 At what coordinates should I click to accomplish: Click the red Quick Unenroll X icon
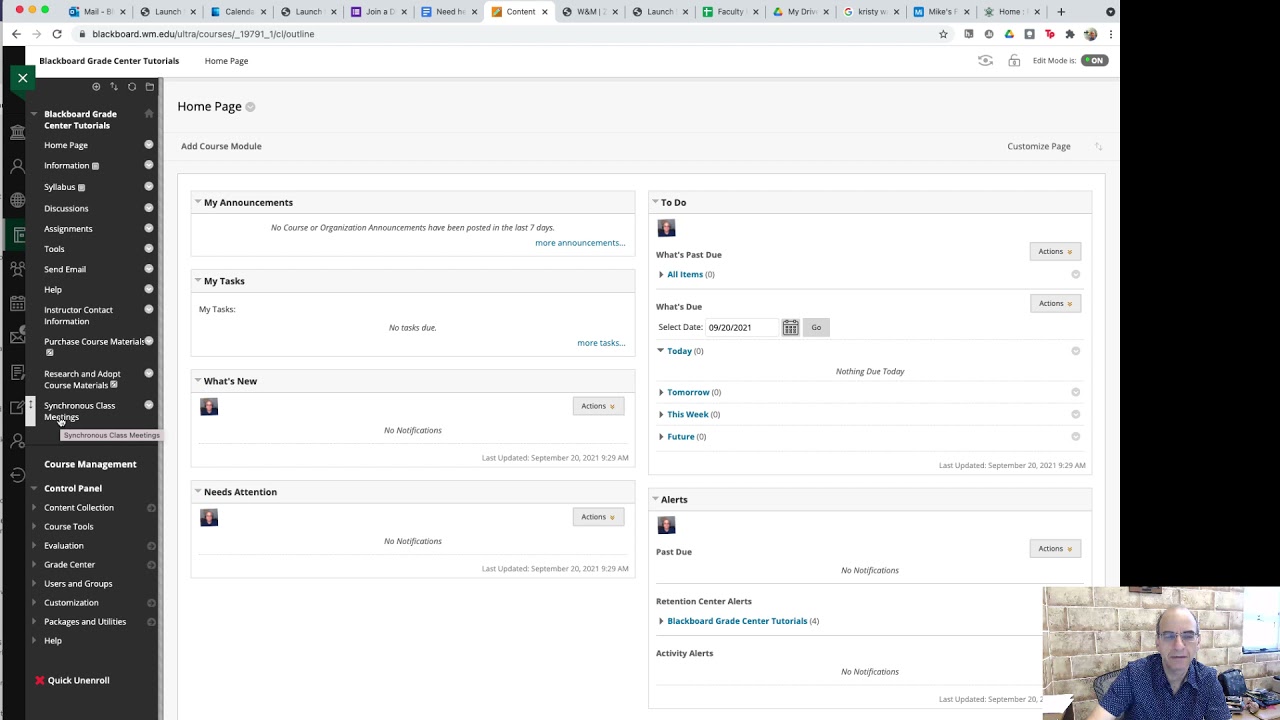pos(40,680)
